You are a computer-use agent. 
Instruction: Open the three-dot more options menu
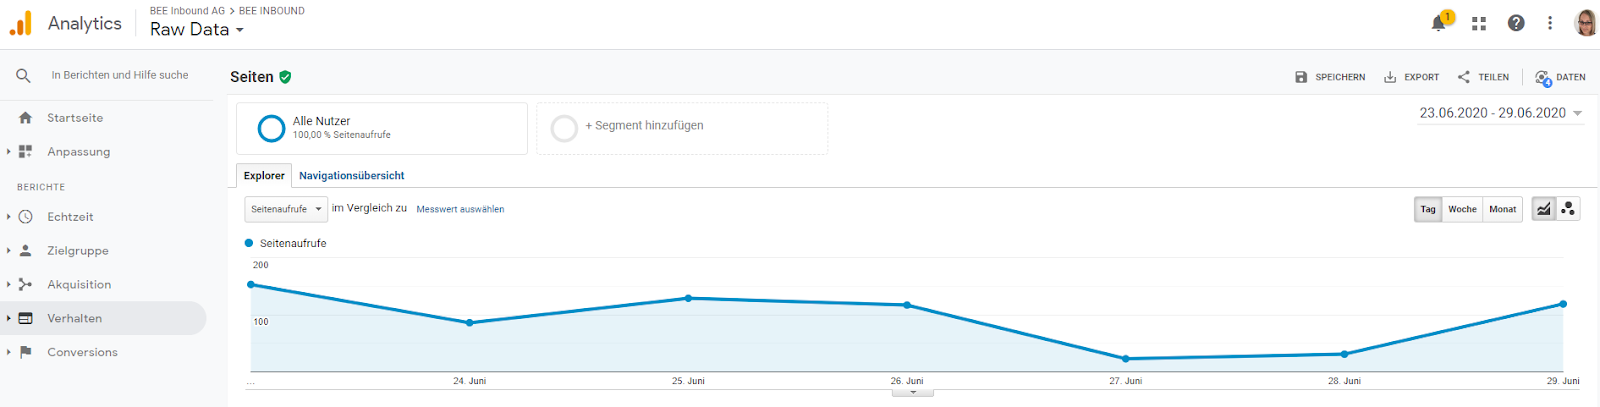[1550, 23]
